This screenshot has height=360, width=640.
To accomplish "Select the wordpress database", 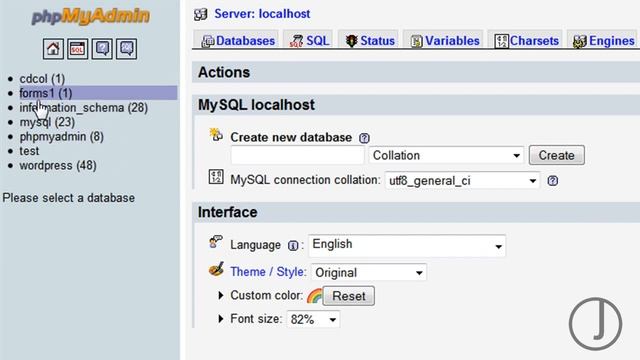I will point(58,165).
